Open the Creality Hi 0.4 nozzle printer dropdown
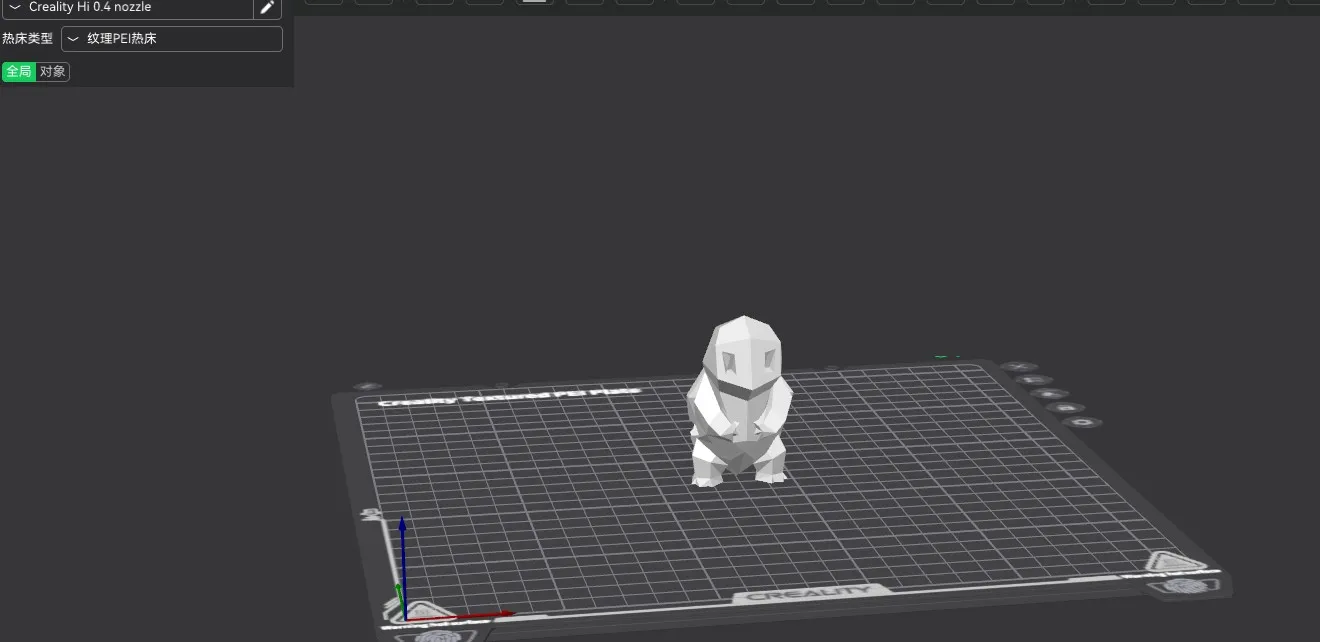The image size is (1320, 642). tap(127, 8)
